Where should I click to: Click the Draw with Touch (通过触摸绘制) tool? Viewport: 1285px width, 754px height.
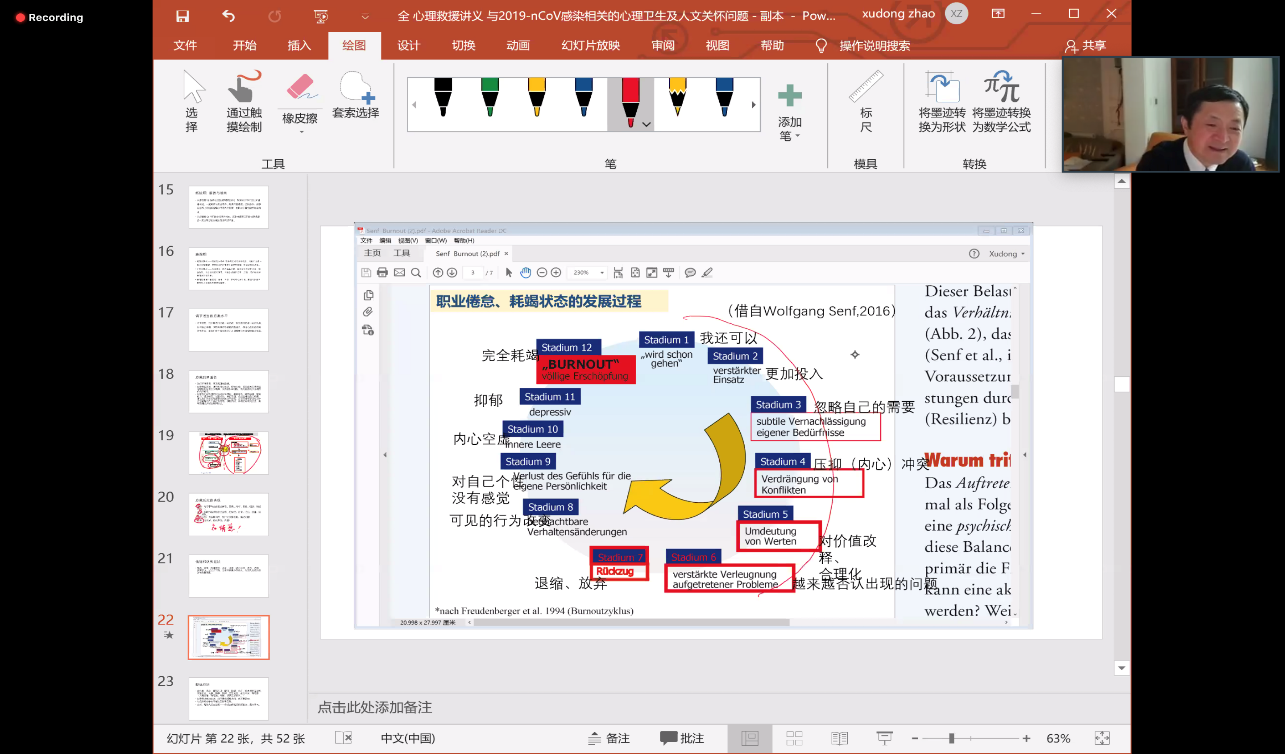[244, 102]
